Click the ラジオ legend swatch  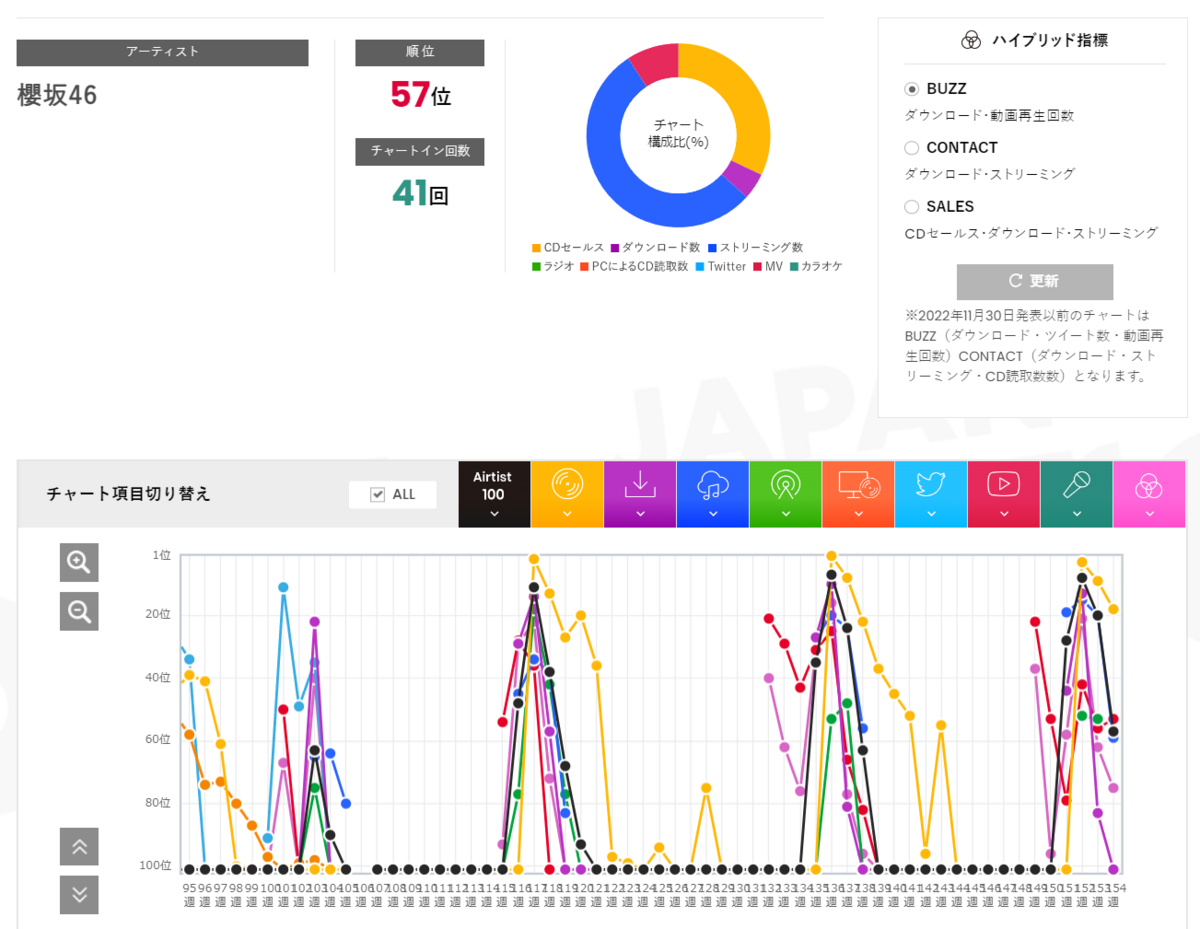536,266
